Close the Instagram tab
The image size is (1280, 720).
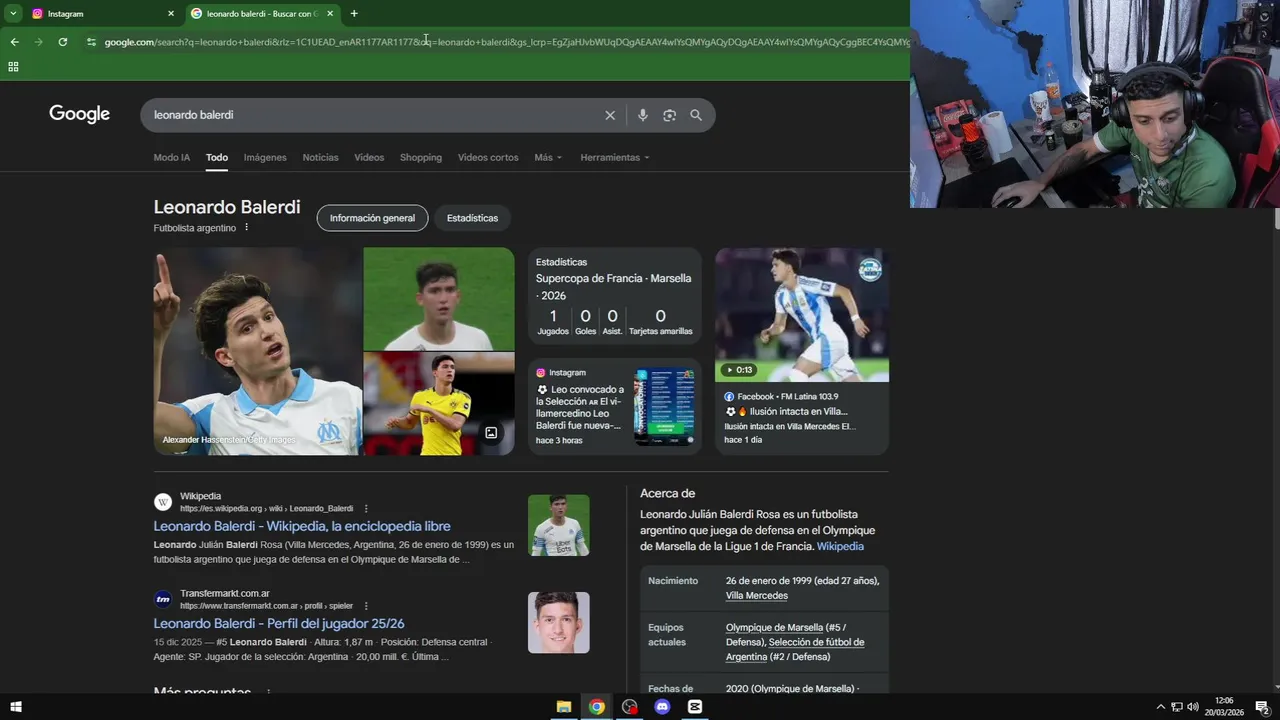pyautogui.click(x=171, y=14)
